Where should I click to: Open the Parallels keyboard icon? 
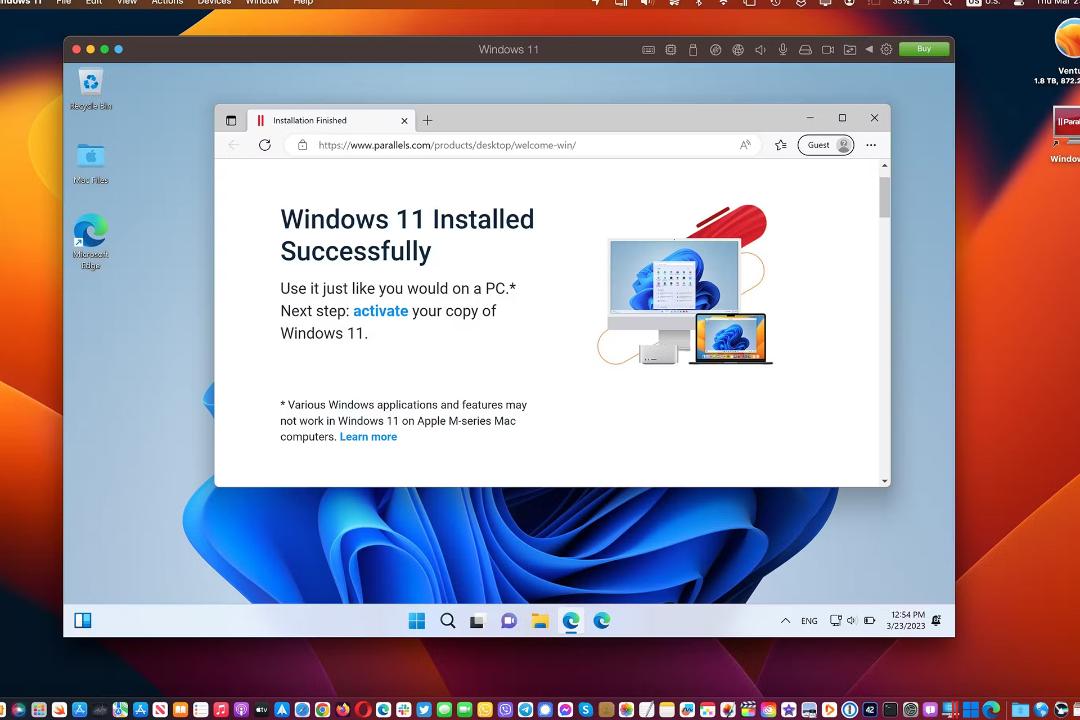coord(648,50)
